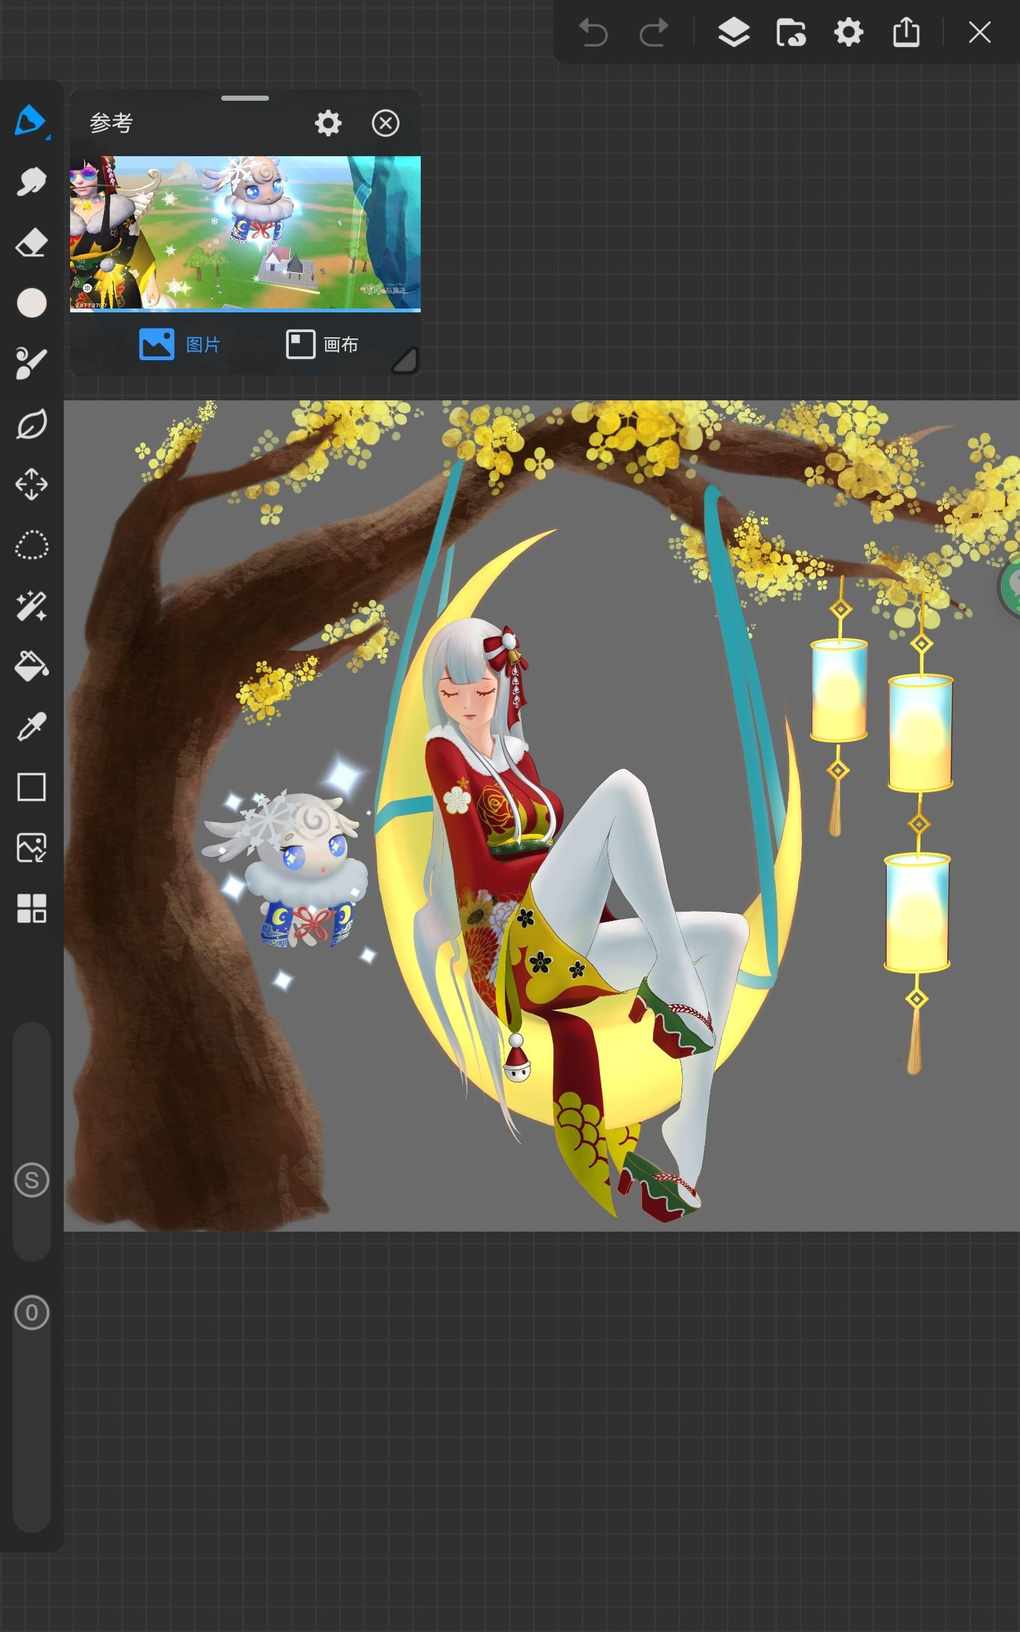Open the insert image tool
The image size is (1020, 1632).
[31, 848]
